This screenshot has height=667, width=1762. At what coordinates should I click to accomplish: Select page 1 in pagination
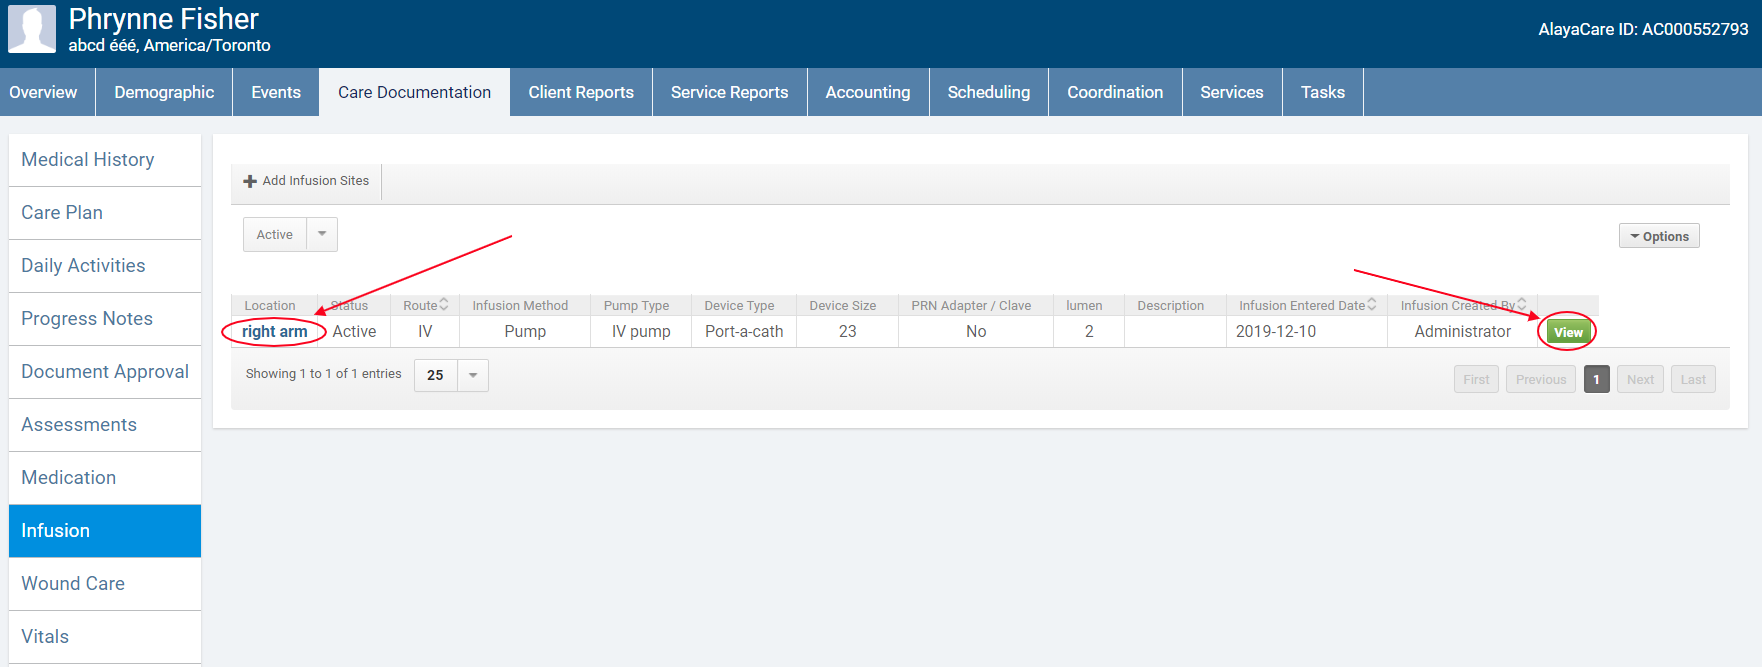(1596, 379)
